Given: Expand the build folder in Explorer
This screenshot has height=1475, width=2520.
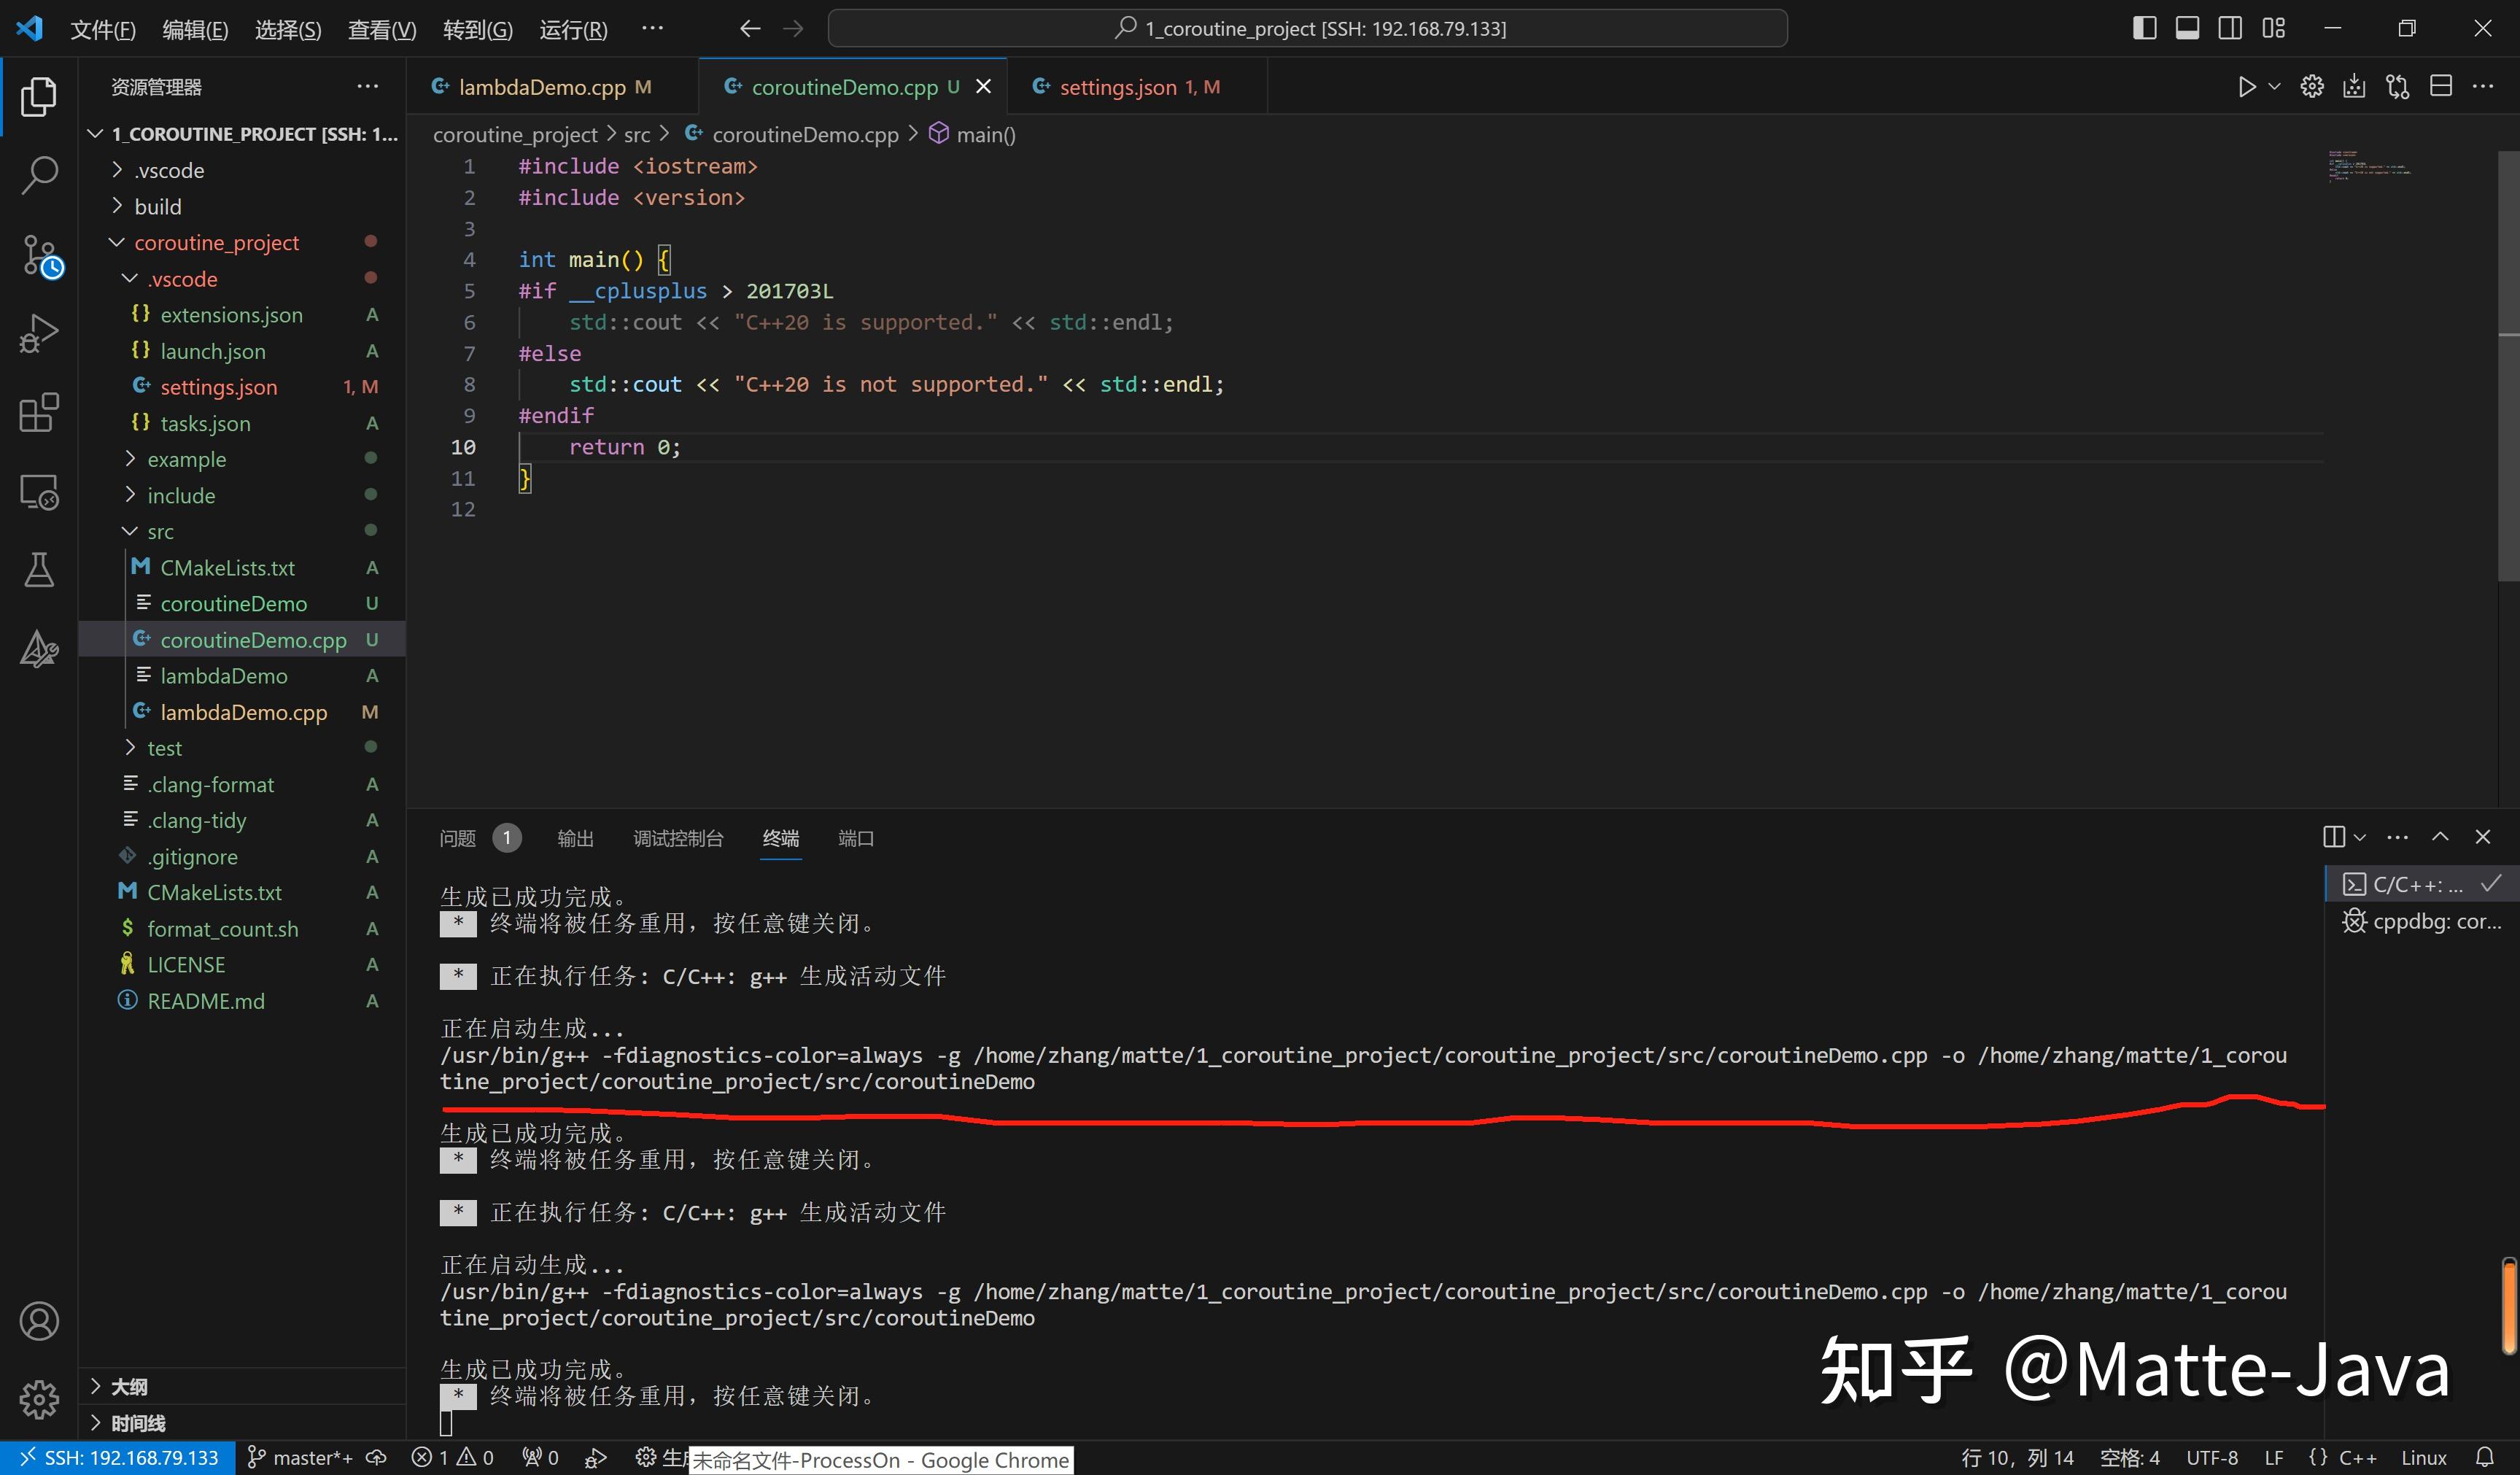Looking at the screenshot, I should pos(160,206).
